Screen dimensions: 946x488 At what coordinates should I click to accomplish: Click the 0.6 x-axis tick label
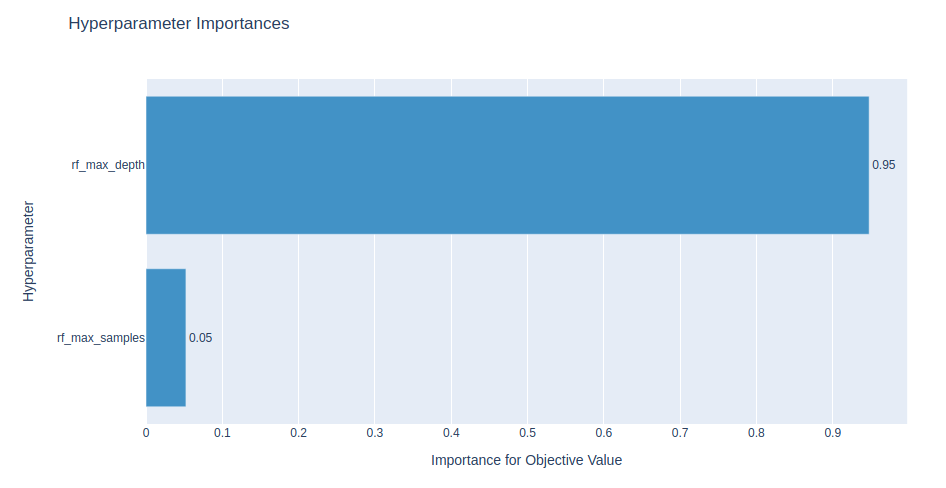pyautogui.click(x=603, y=433)
